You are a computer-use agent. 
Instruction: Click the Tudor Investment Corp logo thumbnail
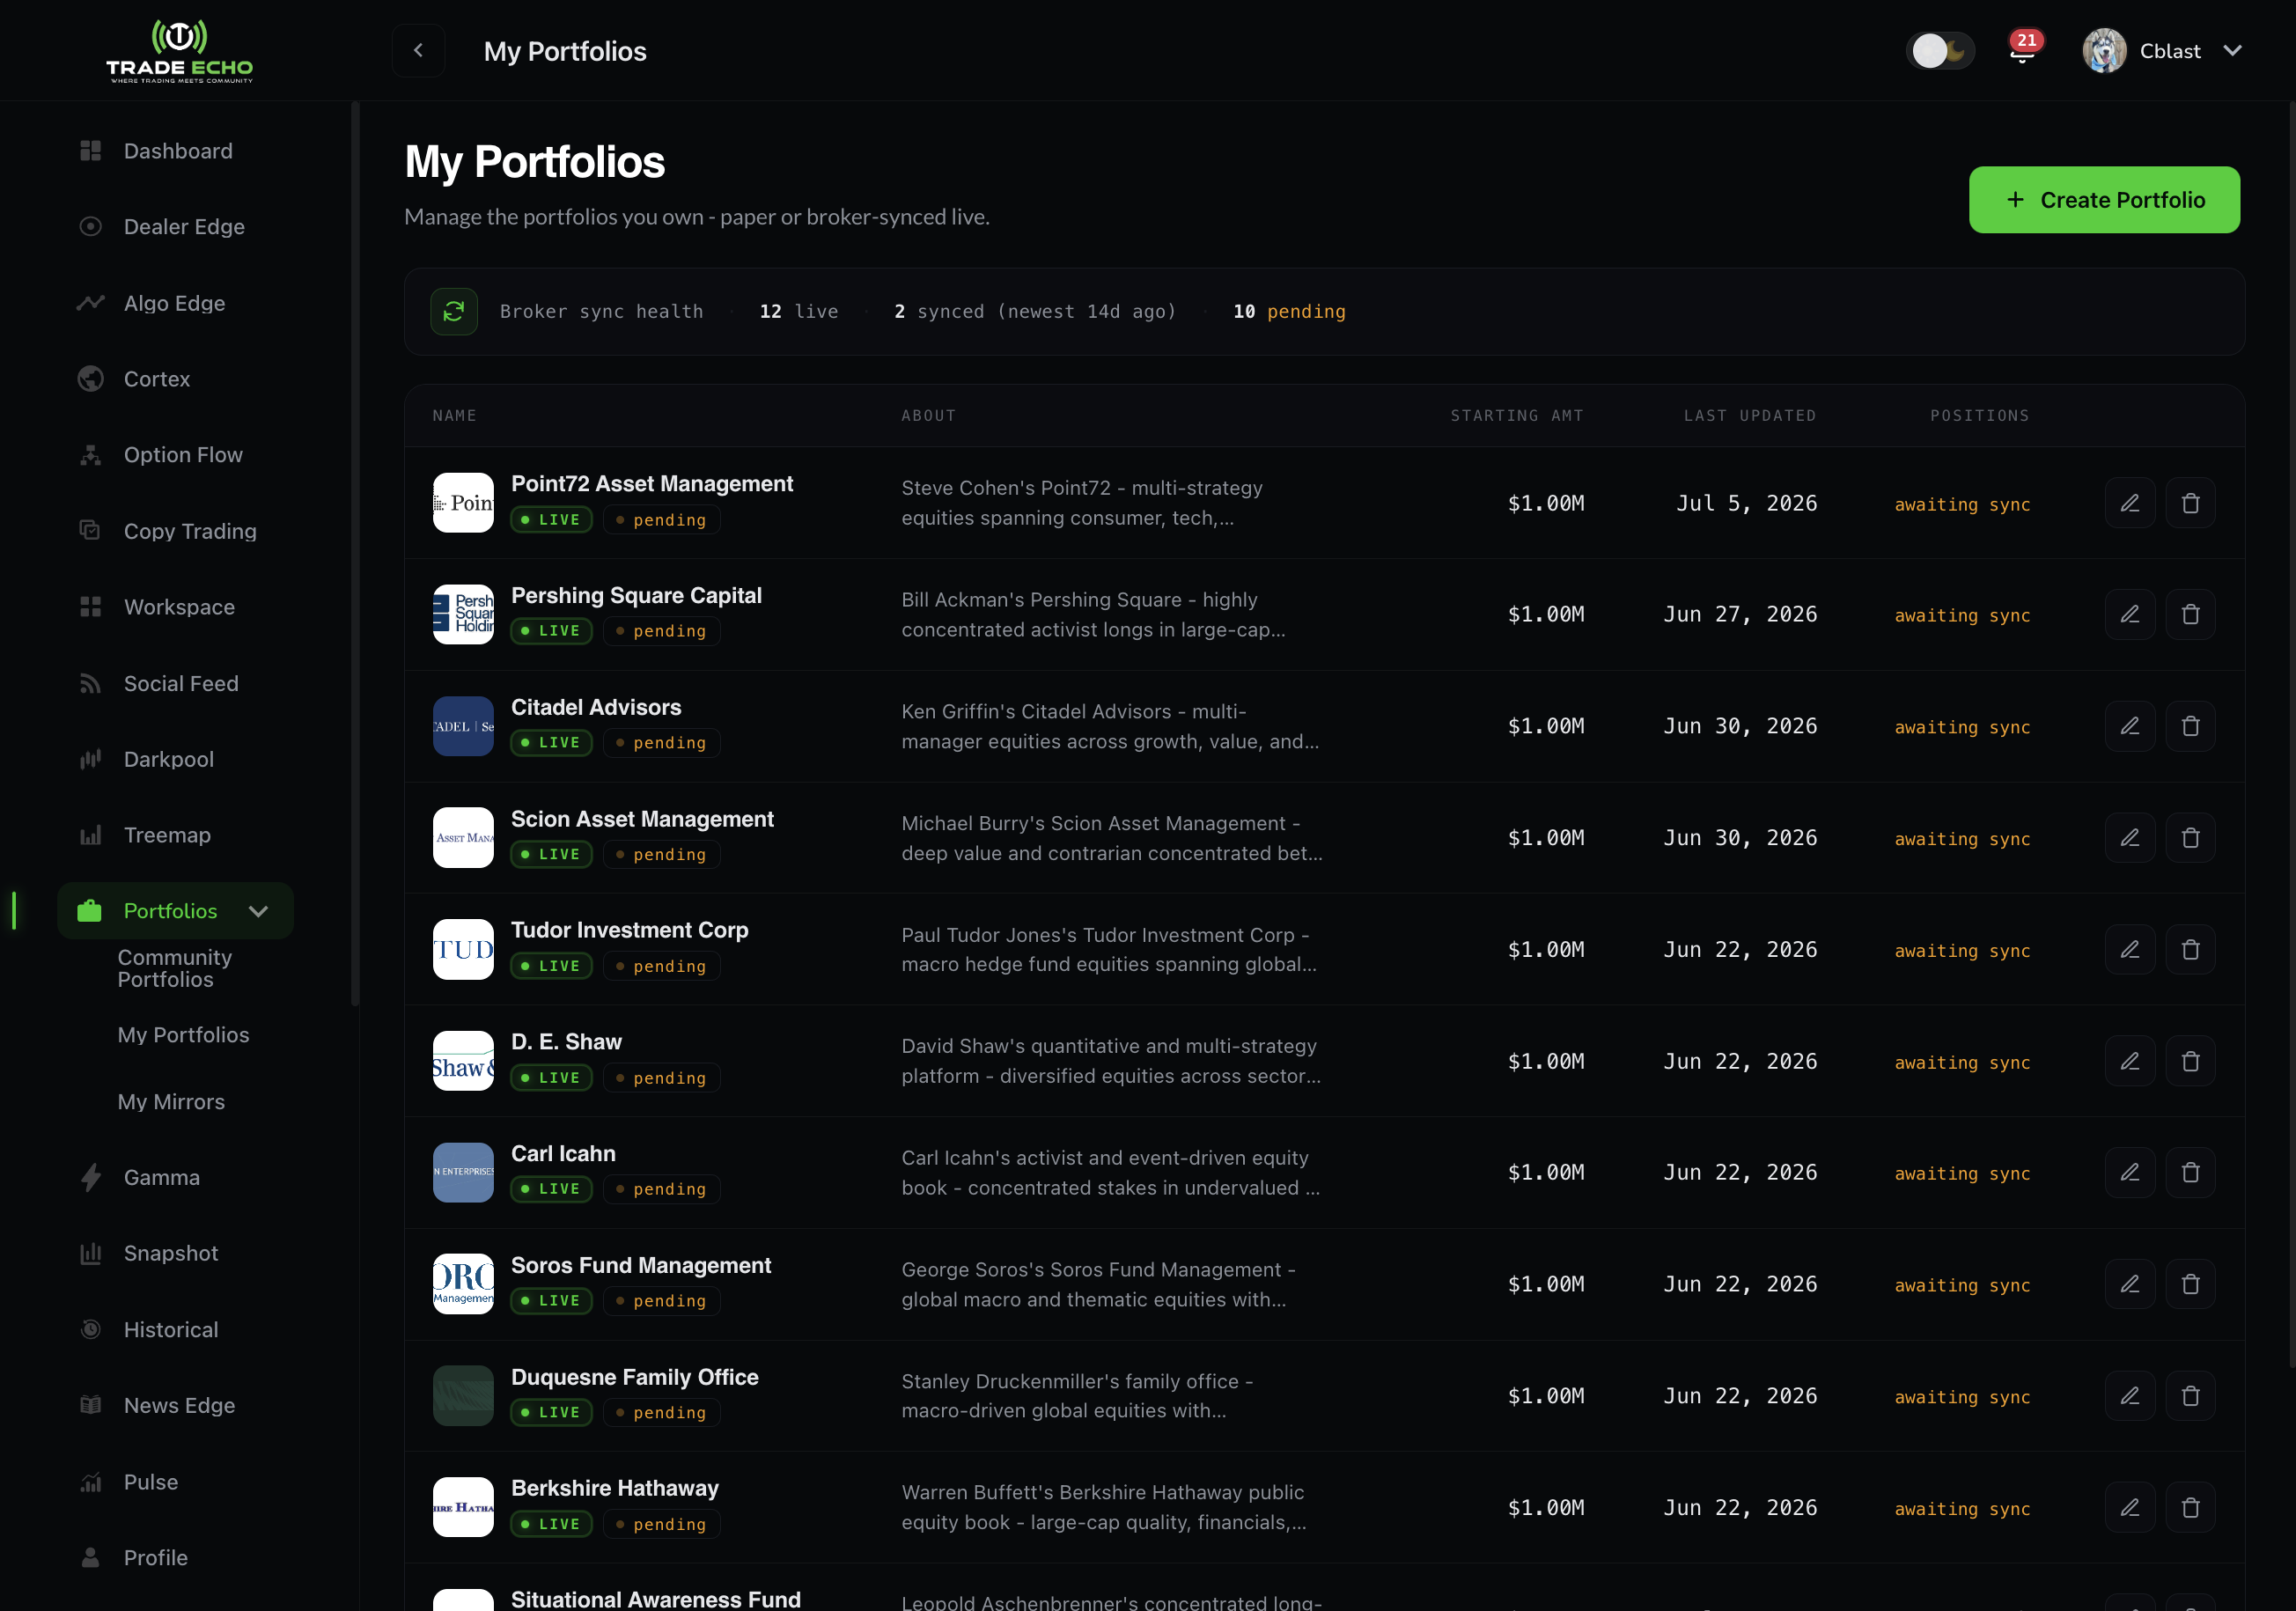(463, 949)
